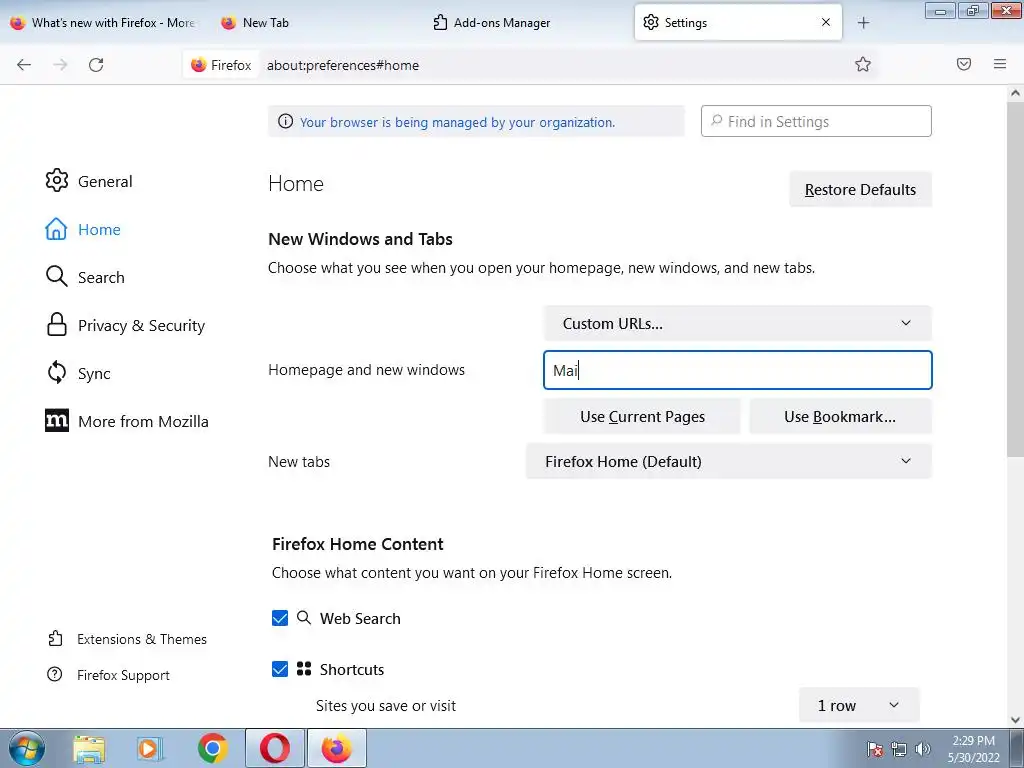Open General settings category

pos(104,181)
